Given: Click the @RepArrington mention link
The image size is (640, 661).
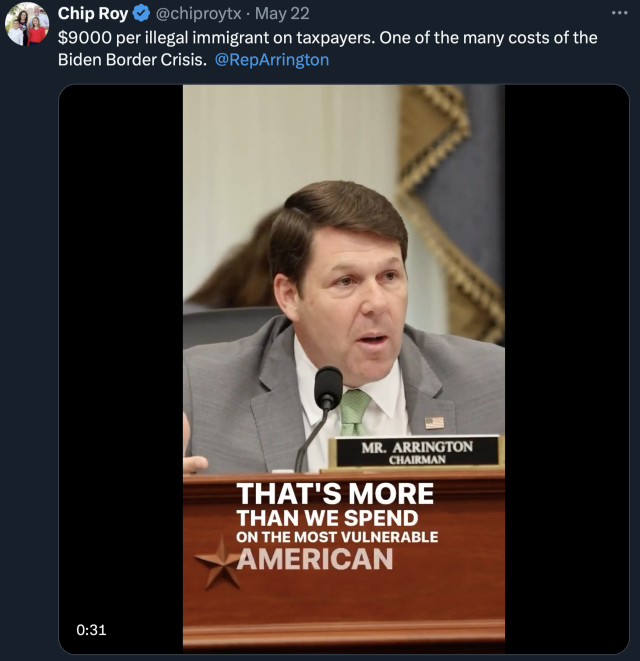Looking at the screenshot, I should click(x=272, y=60).
